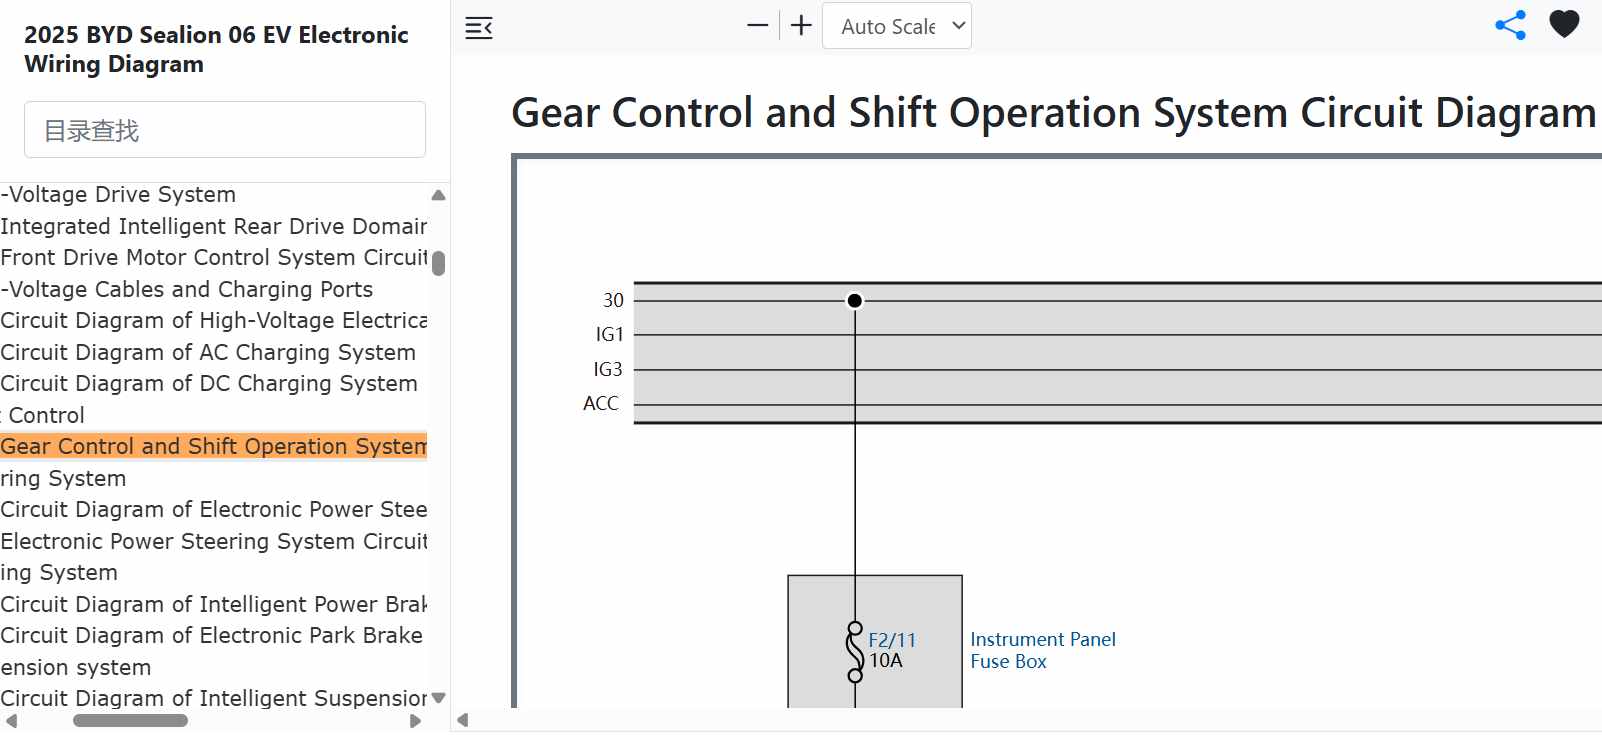Click the IG3 power rail label
Screen dimensions: 1602x735
608,369
